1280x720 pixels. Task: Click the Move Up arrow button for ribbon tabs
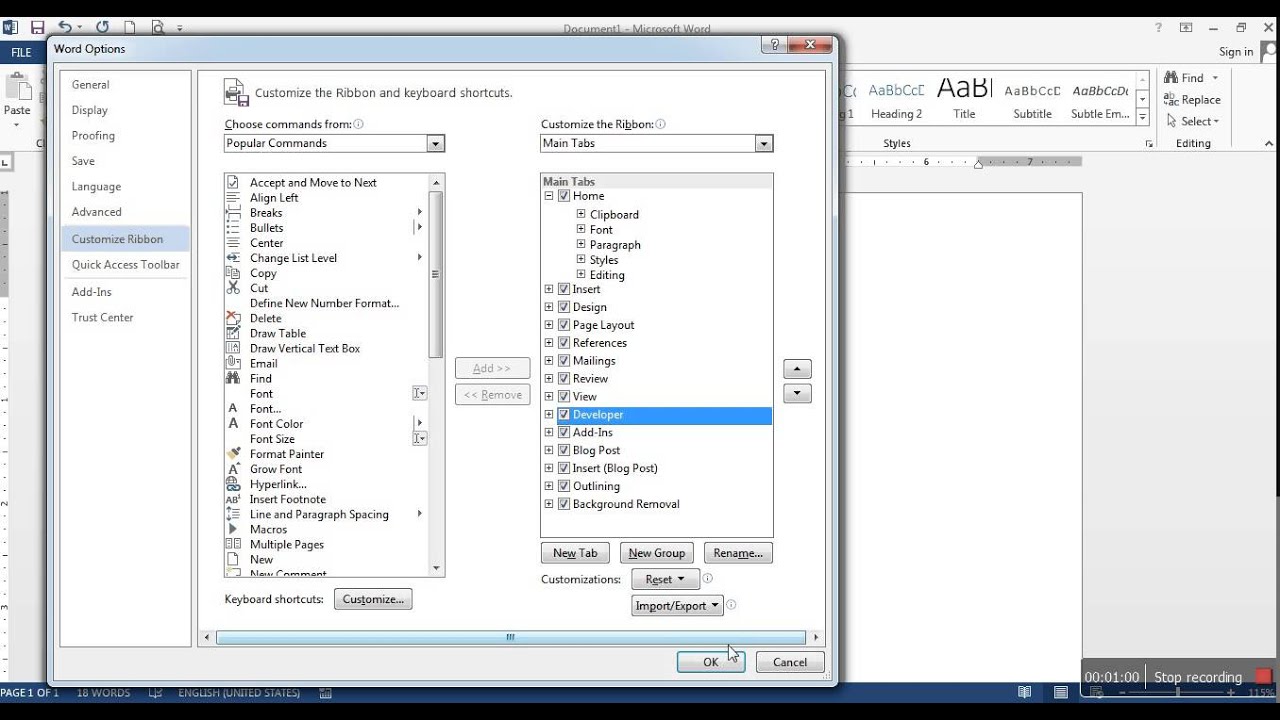pyautogui.click(x=797, y=369)
